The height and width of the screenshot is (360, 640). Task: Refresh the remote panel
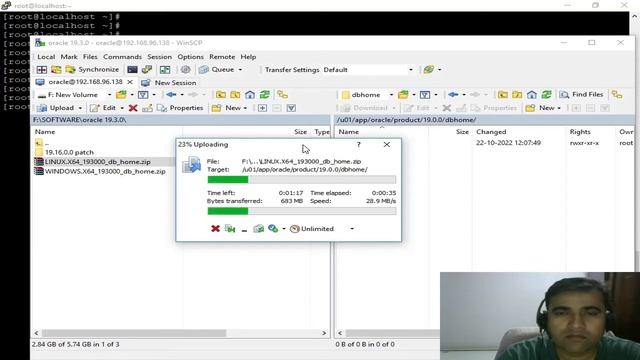tap(547, 95)
